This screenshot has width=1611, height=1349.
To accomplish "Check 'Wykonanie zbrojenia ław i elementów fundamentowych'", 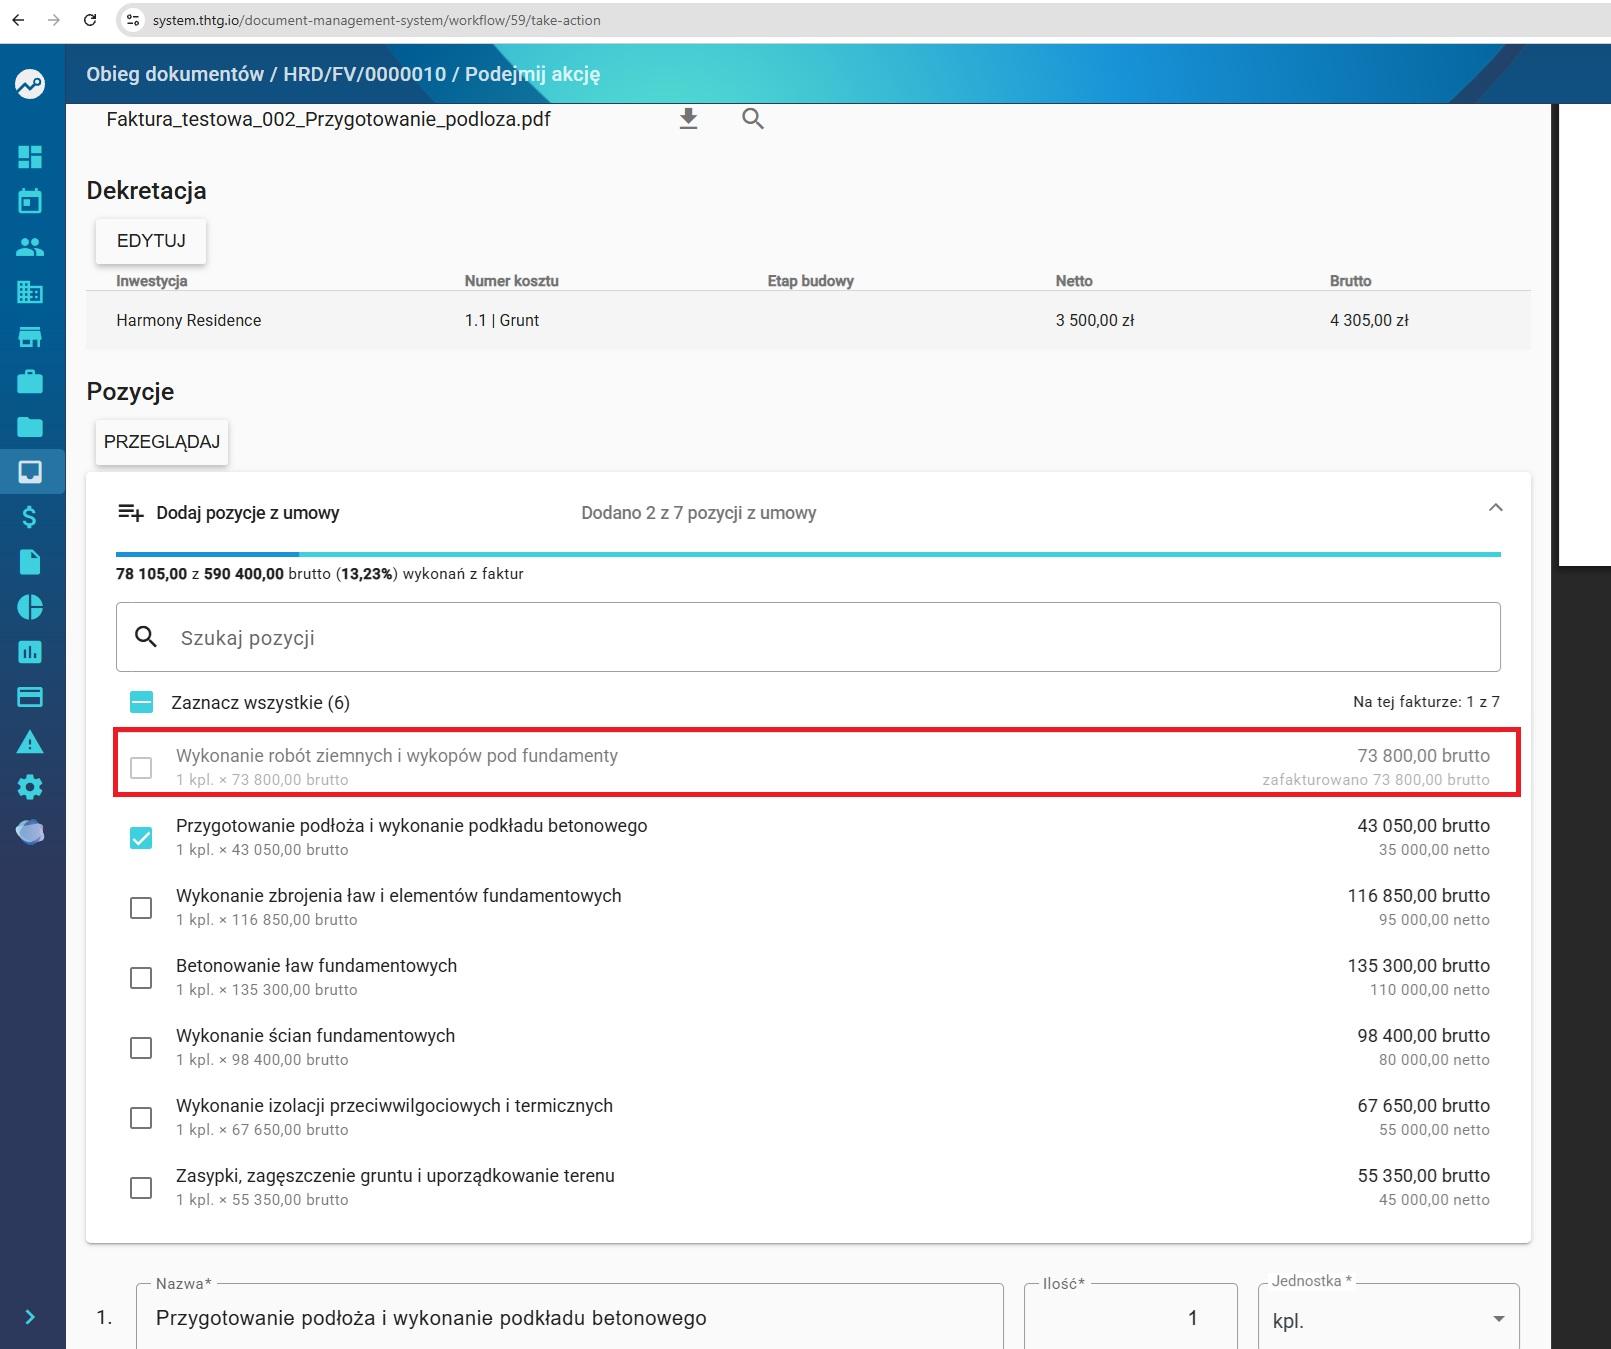I will point(141,908).
